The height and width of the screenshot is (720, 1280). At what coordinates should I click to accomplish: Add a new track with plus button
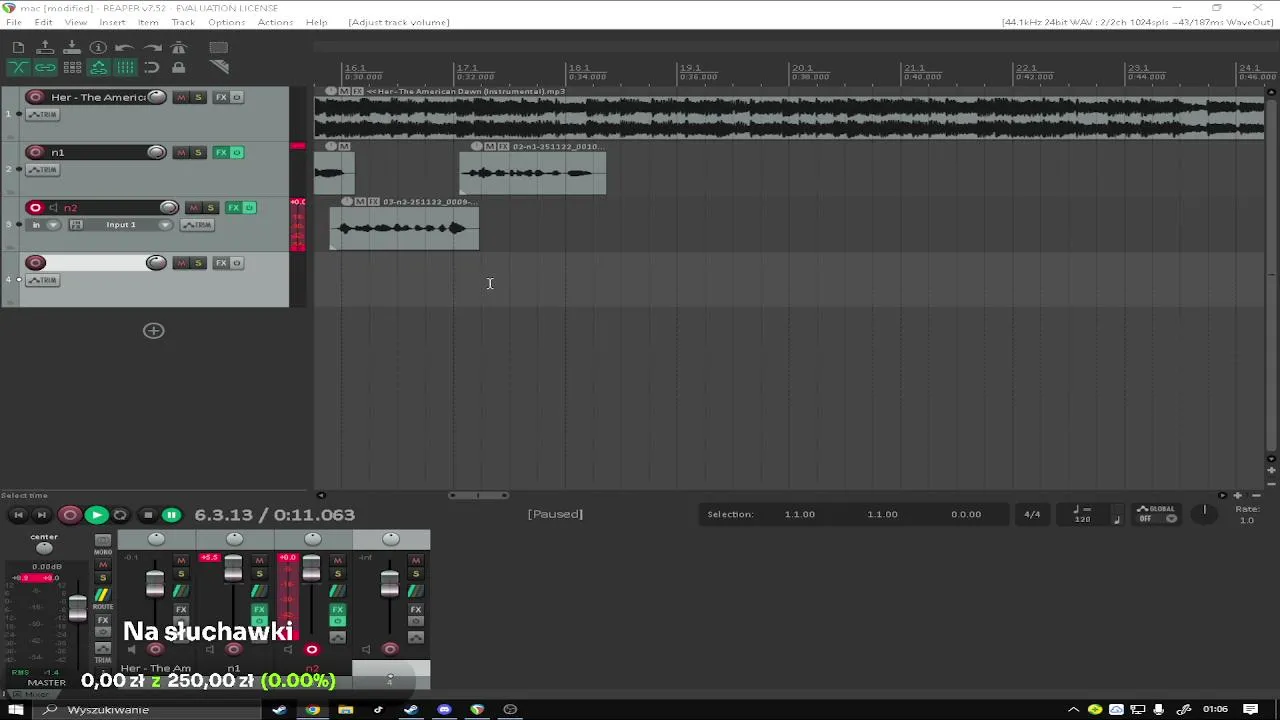(x=153, y=331)
